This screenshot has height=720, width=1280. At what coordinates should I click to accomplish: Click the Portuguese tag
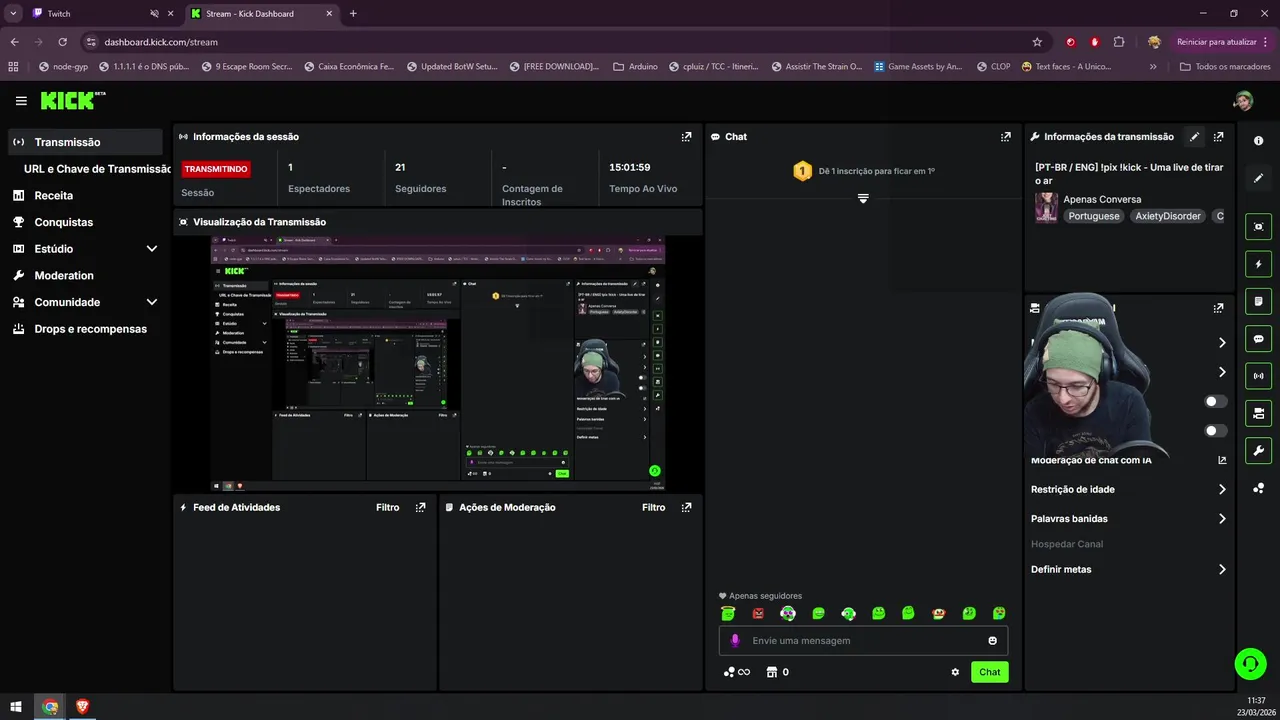pyautogui.click(x=1094, y=216)
